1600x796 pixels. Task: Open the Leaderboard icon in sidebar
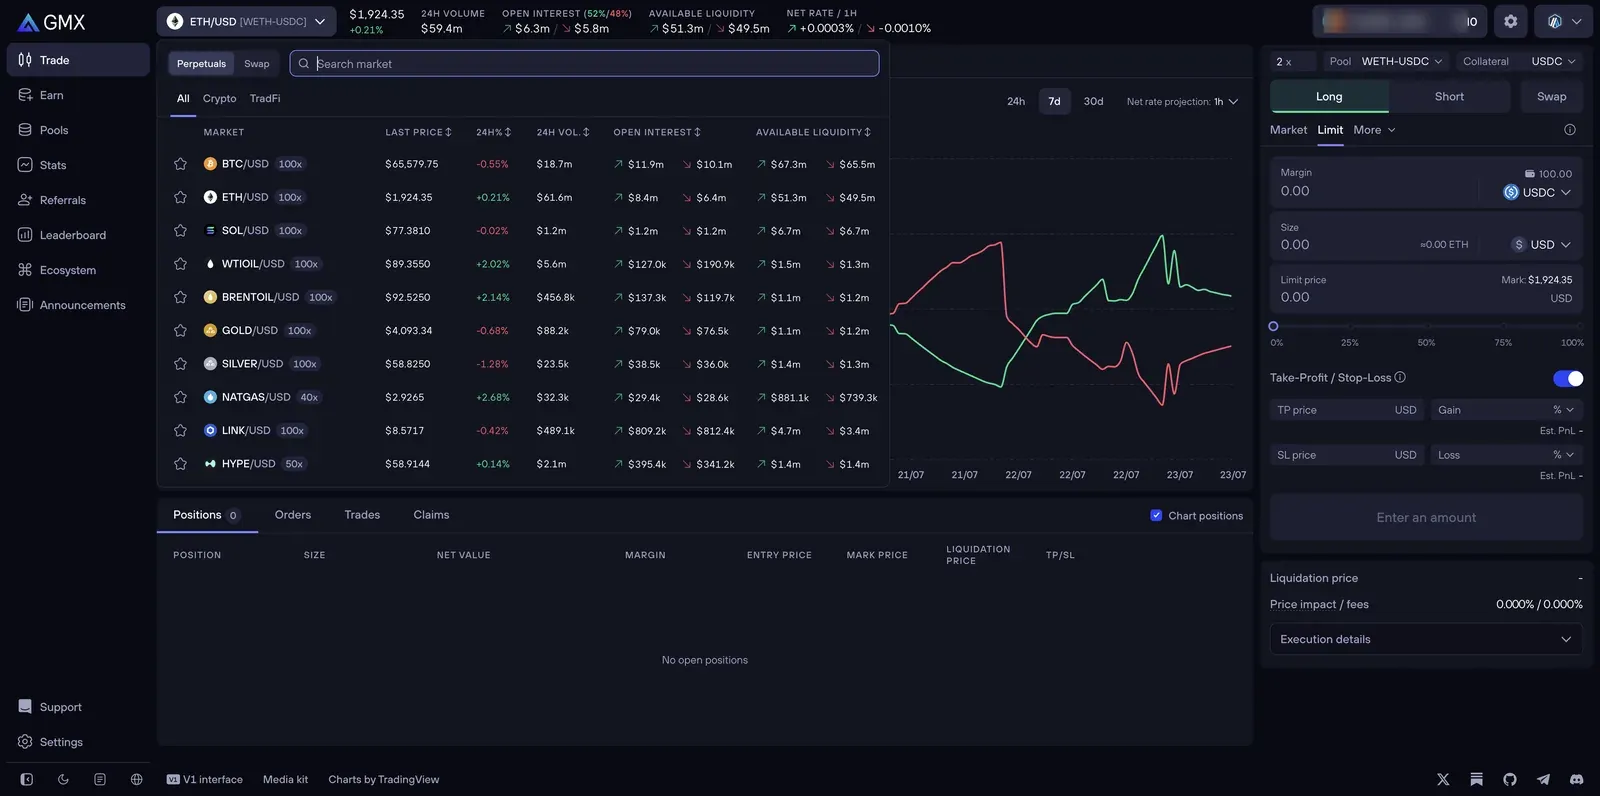pos(25,235)
